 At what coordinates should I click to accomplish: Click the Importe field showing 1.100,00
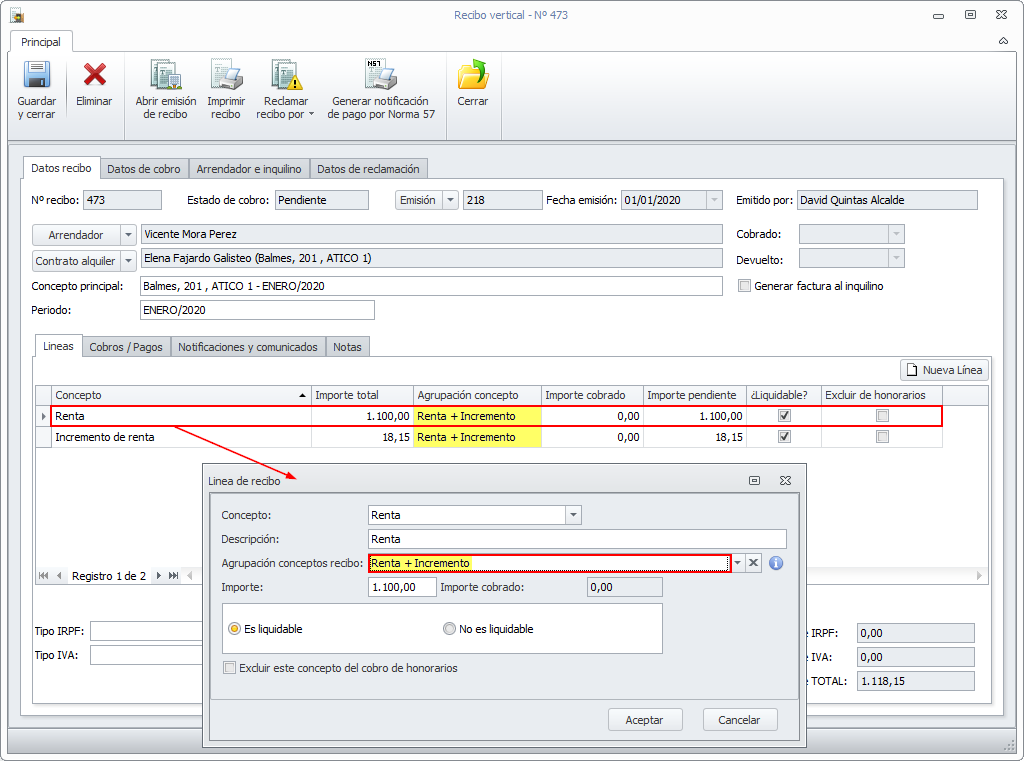click(402, 588)
